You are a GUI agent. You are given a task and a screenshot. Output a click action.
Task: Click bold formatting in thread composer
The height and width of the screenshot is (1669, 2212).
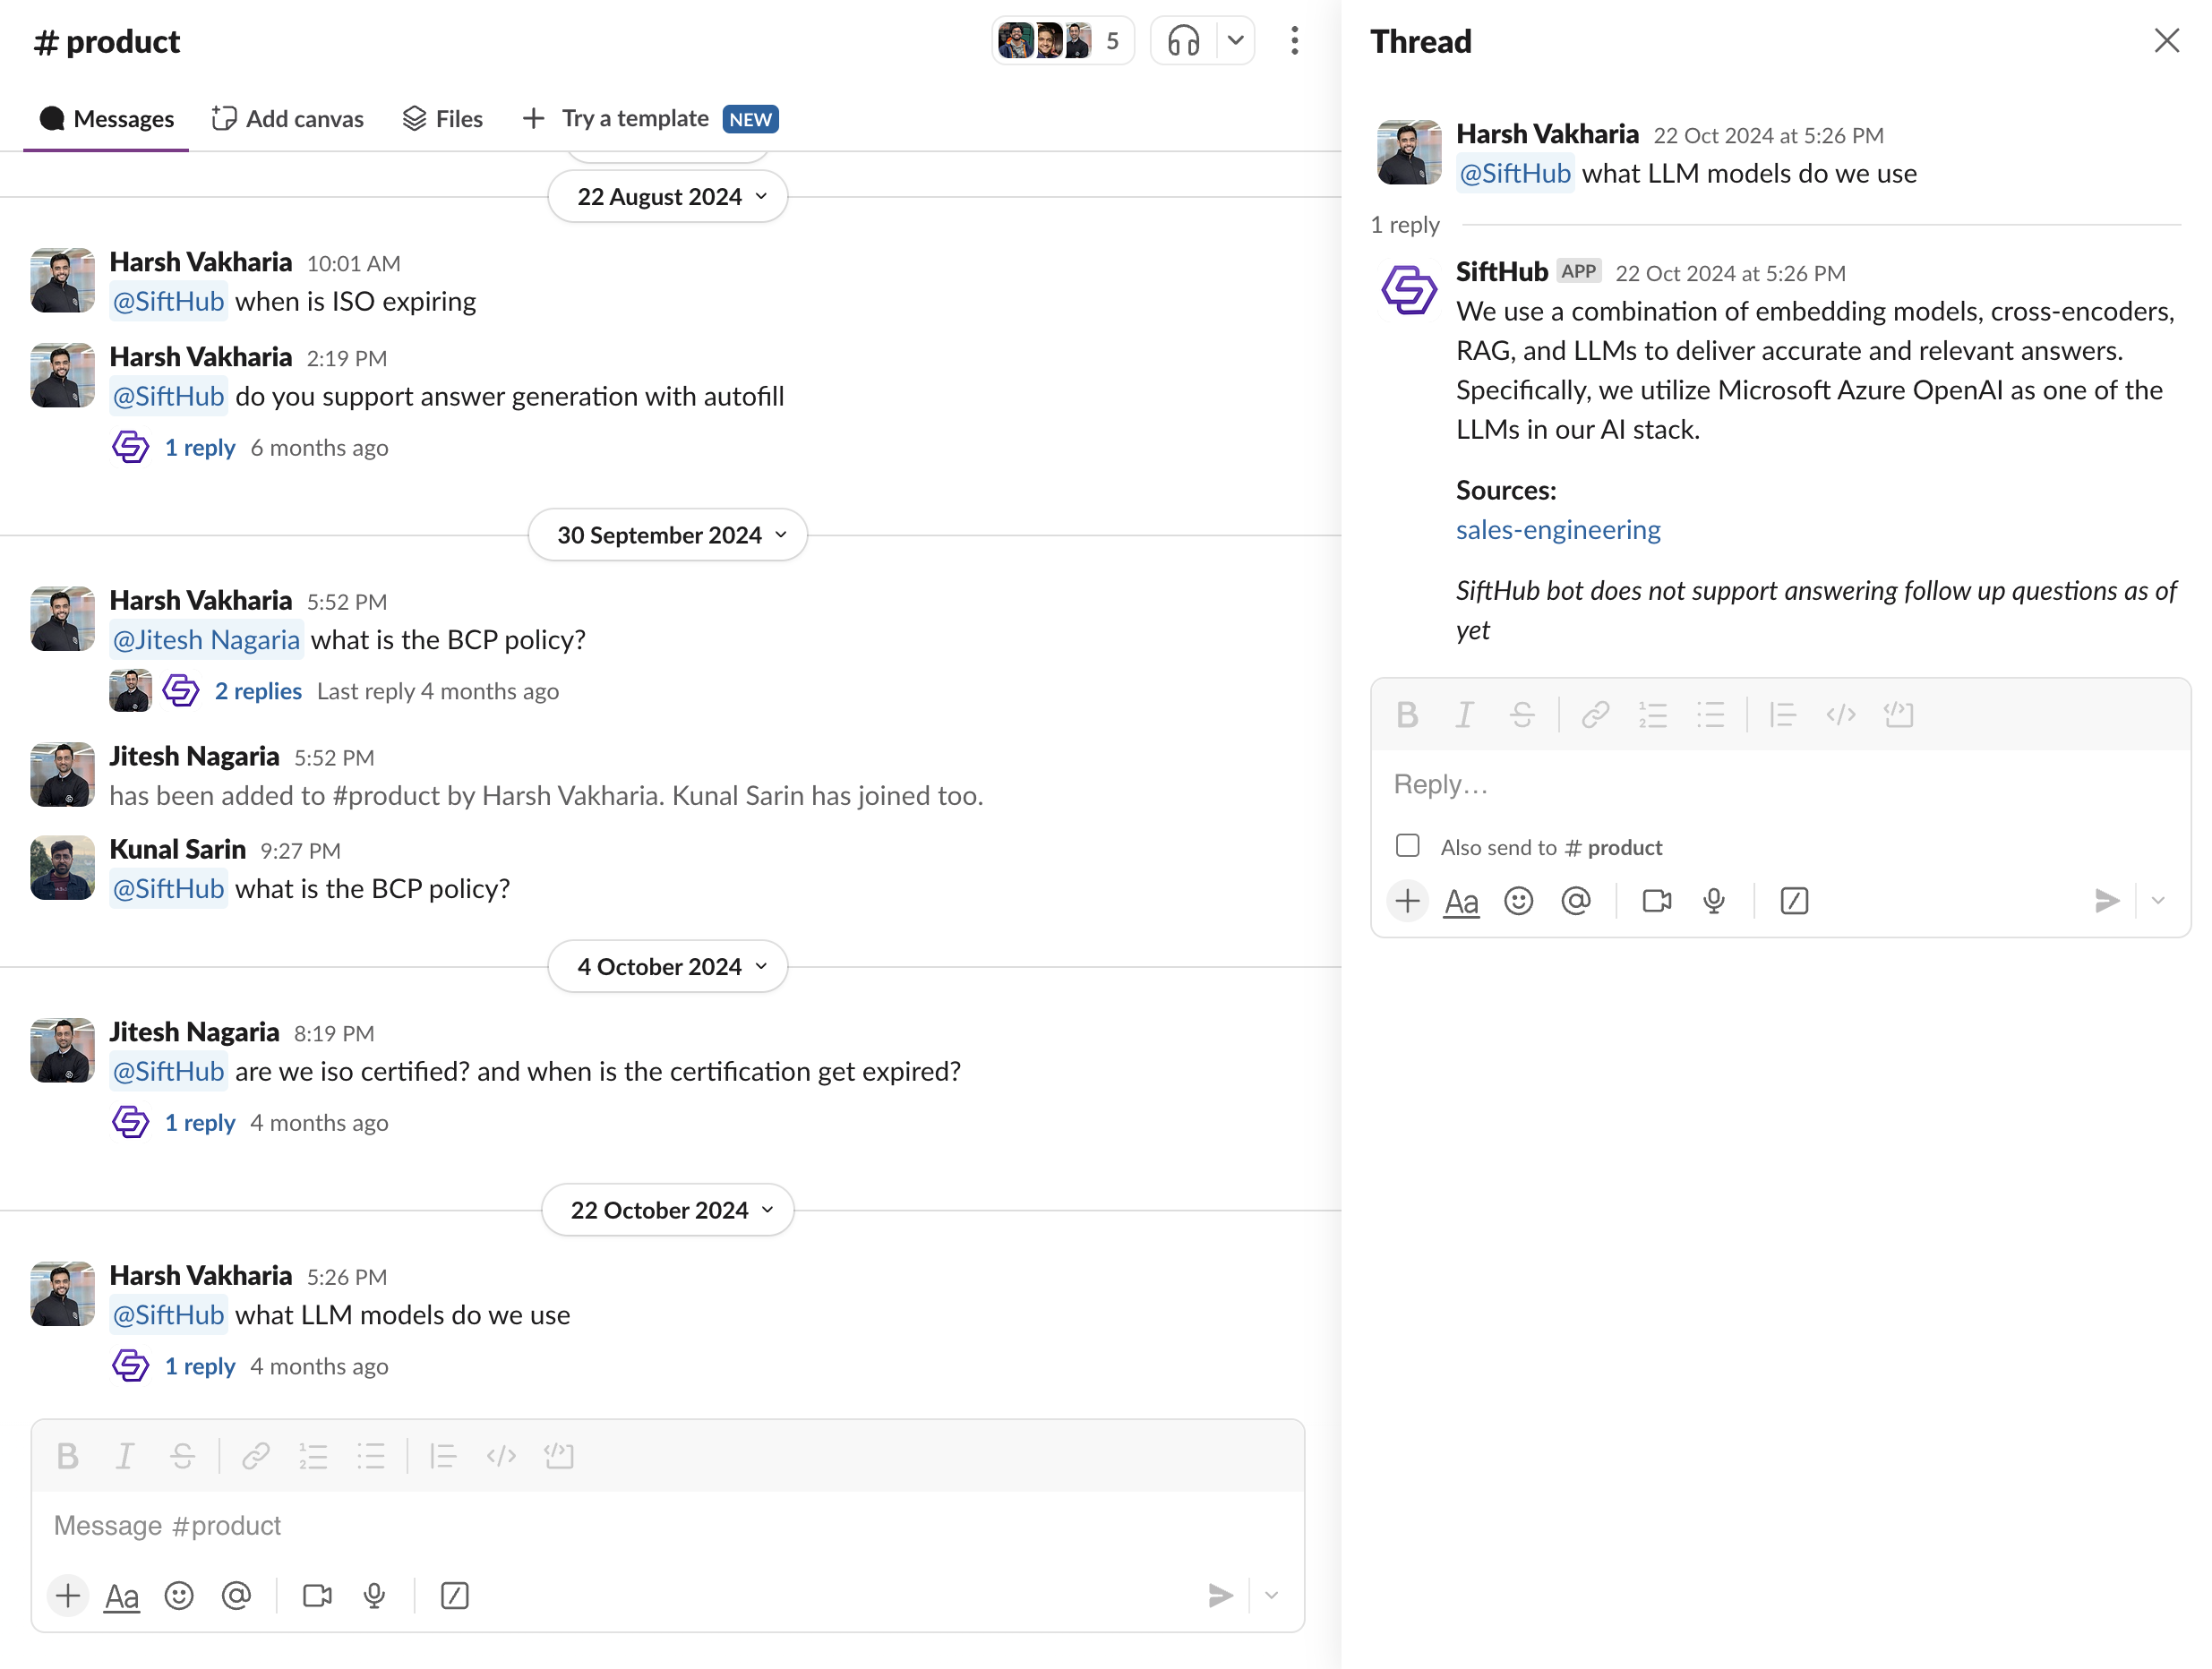tap(1407, 715)
